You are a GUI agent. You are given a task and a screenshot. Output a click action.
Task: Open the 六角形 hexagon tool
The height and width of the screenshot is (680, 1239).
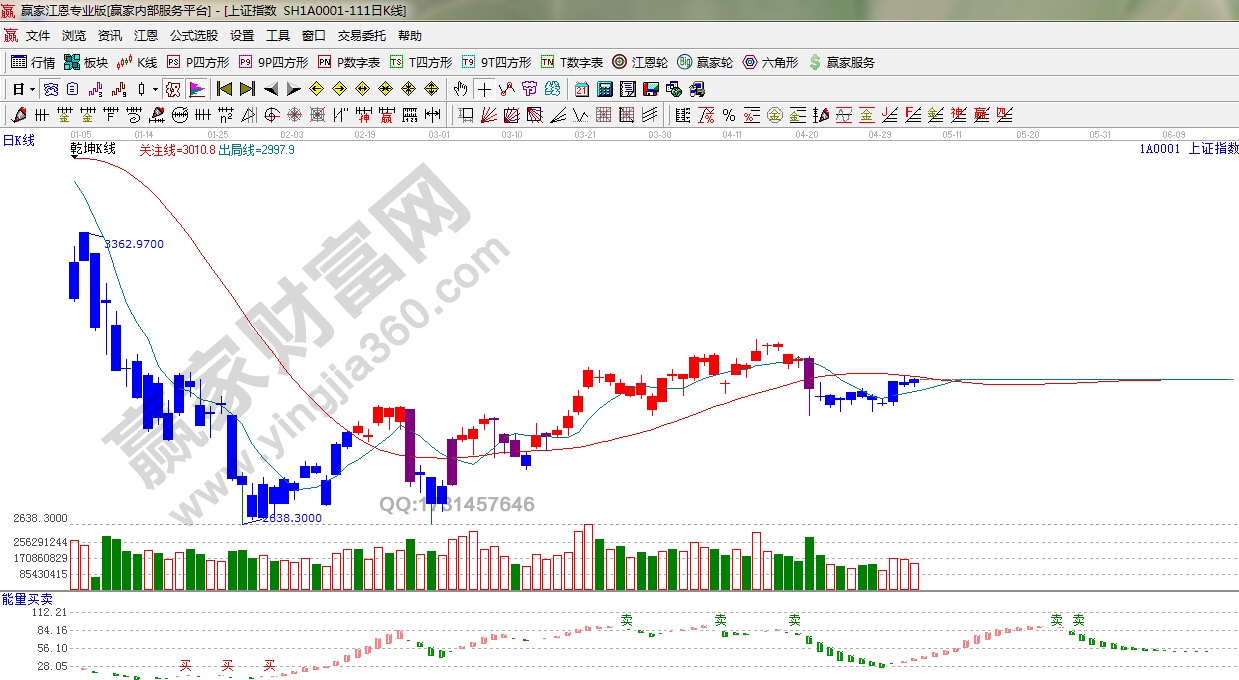click(770, 62)
